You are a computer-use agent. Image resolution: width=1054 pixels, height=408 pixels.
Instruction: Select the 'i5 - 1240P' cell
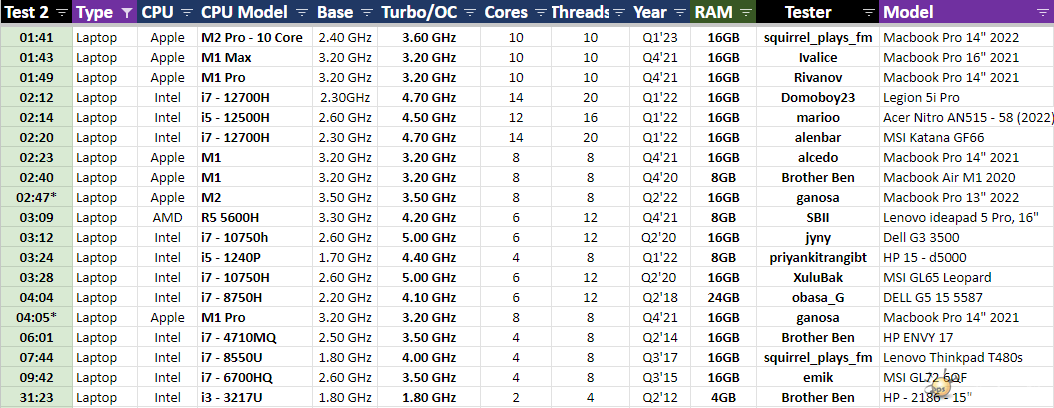tap(255, 257)
